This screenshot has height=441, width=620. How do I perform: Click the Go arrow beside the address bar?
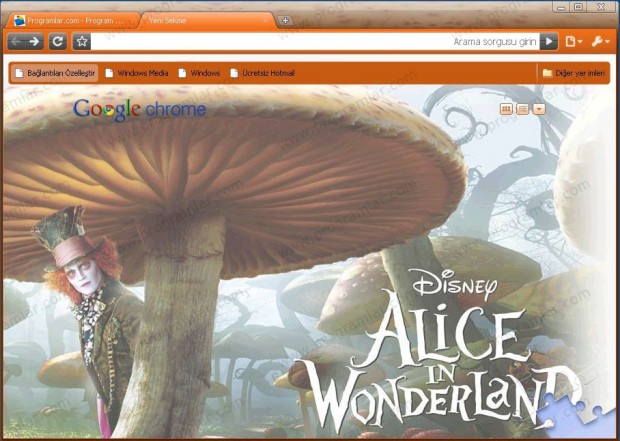[549, 41]
